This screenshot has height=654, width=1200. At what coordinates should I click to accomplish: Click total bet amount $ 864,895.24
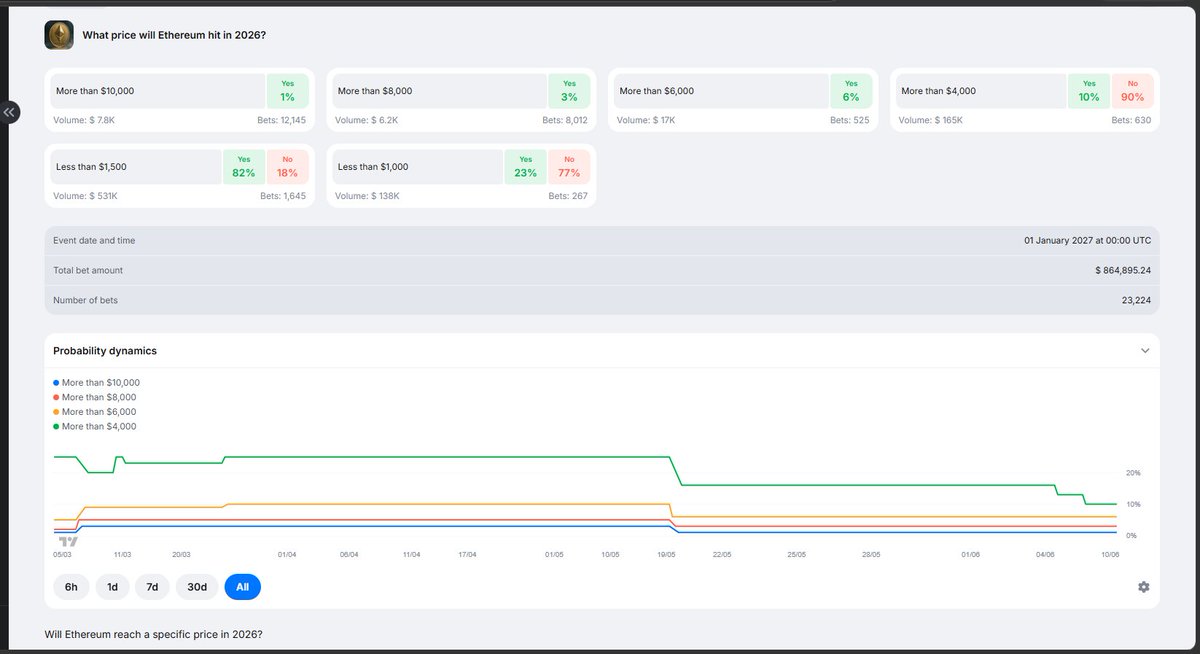[1123, 270]
